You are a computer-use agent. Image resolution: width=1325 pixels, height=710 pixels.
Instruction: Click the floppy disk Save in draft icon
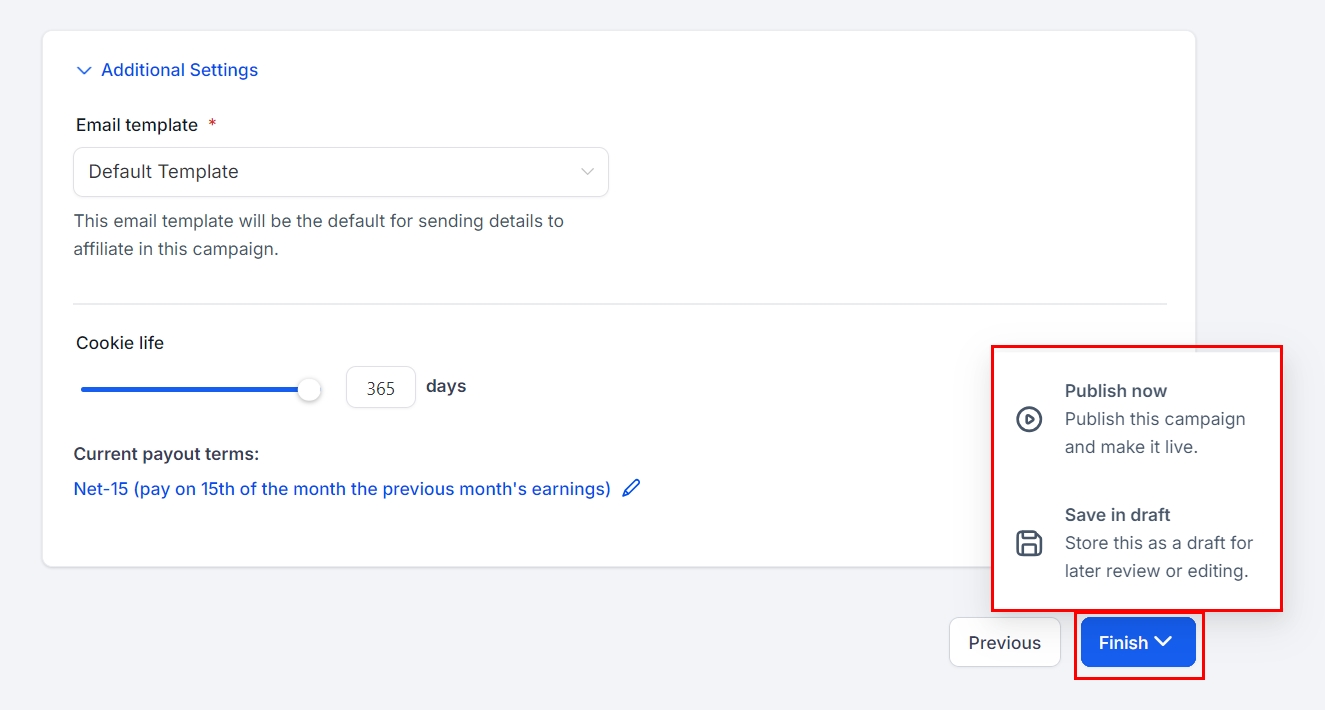(x=1029, y=543)
